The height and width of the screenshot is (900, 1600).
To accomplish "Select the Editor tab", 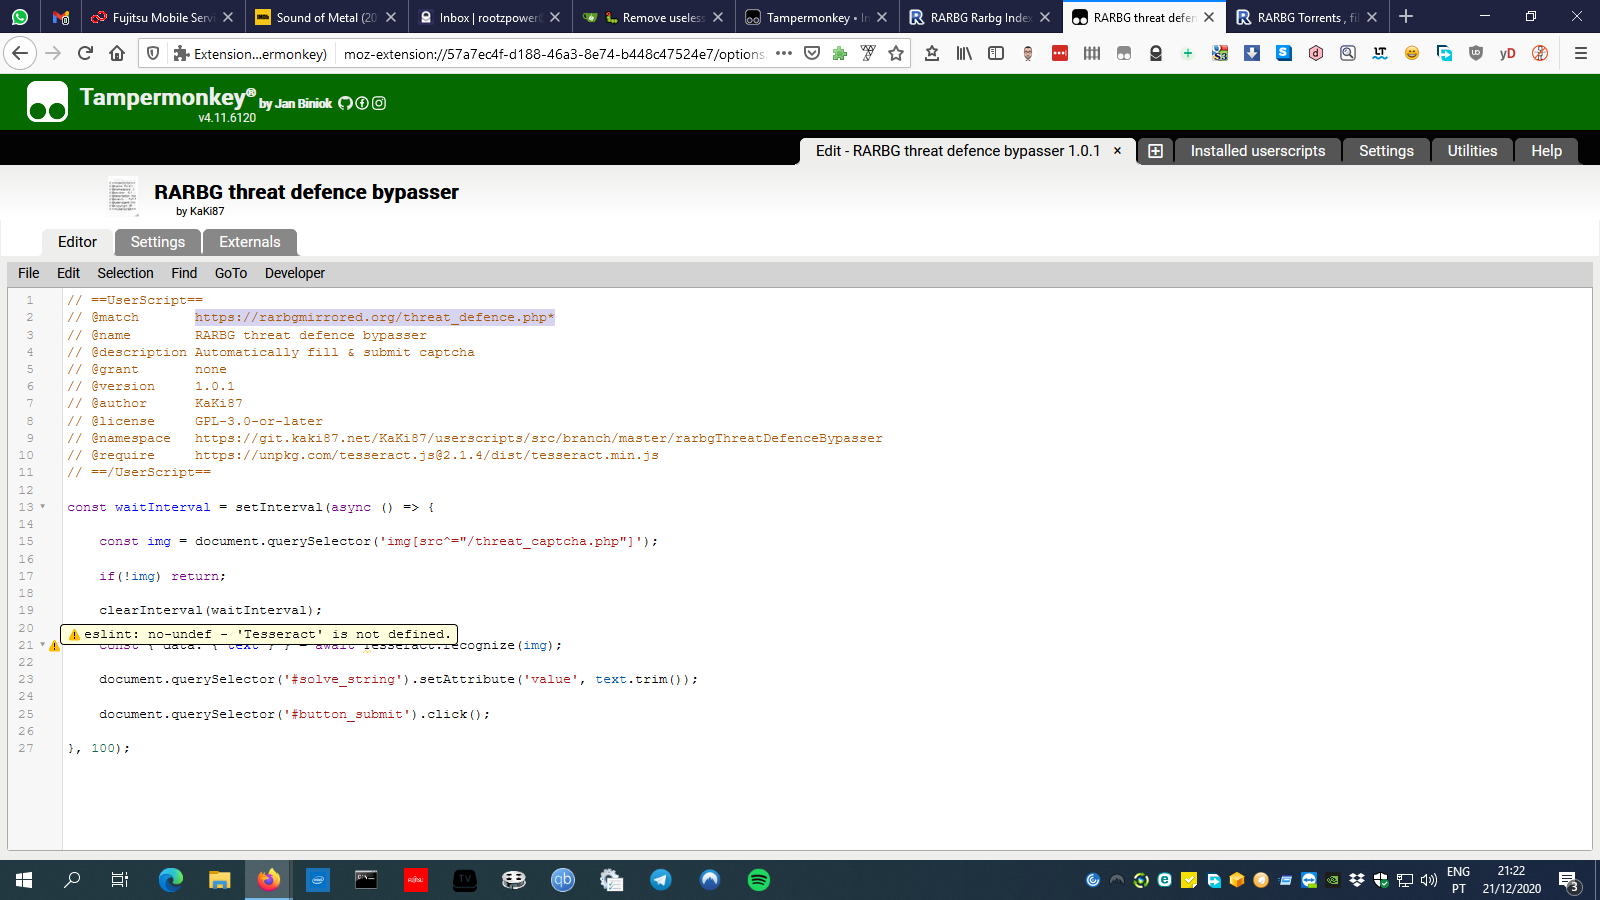I will point(77,242).
